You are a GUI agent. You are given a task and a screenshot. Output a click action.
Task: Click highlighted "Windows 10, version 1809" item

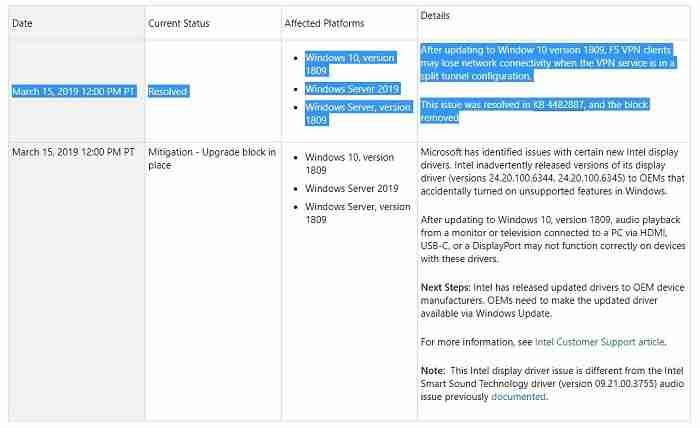tap(350, 63)
